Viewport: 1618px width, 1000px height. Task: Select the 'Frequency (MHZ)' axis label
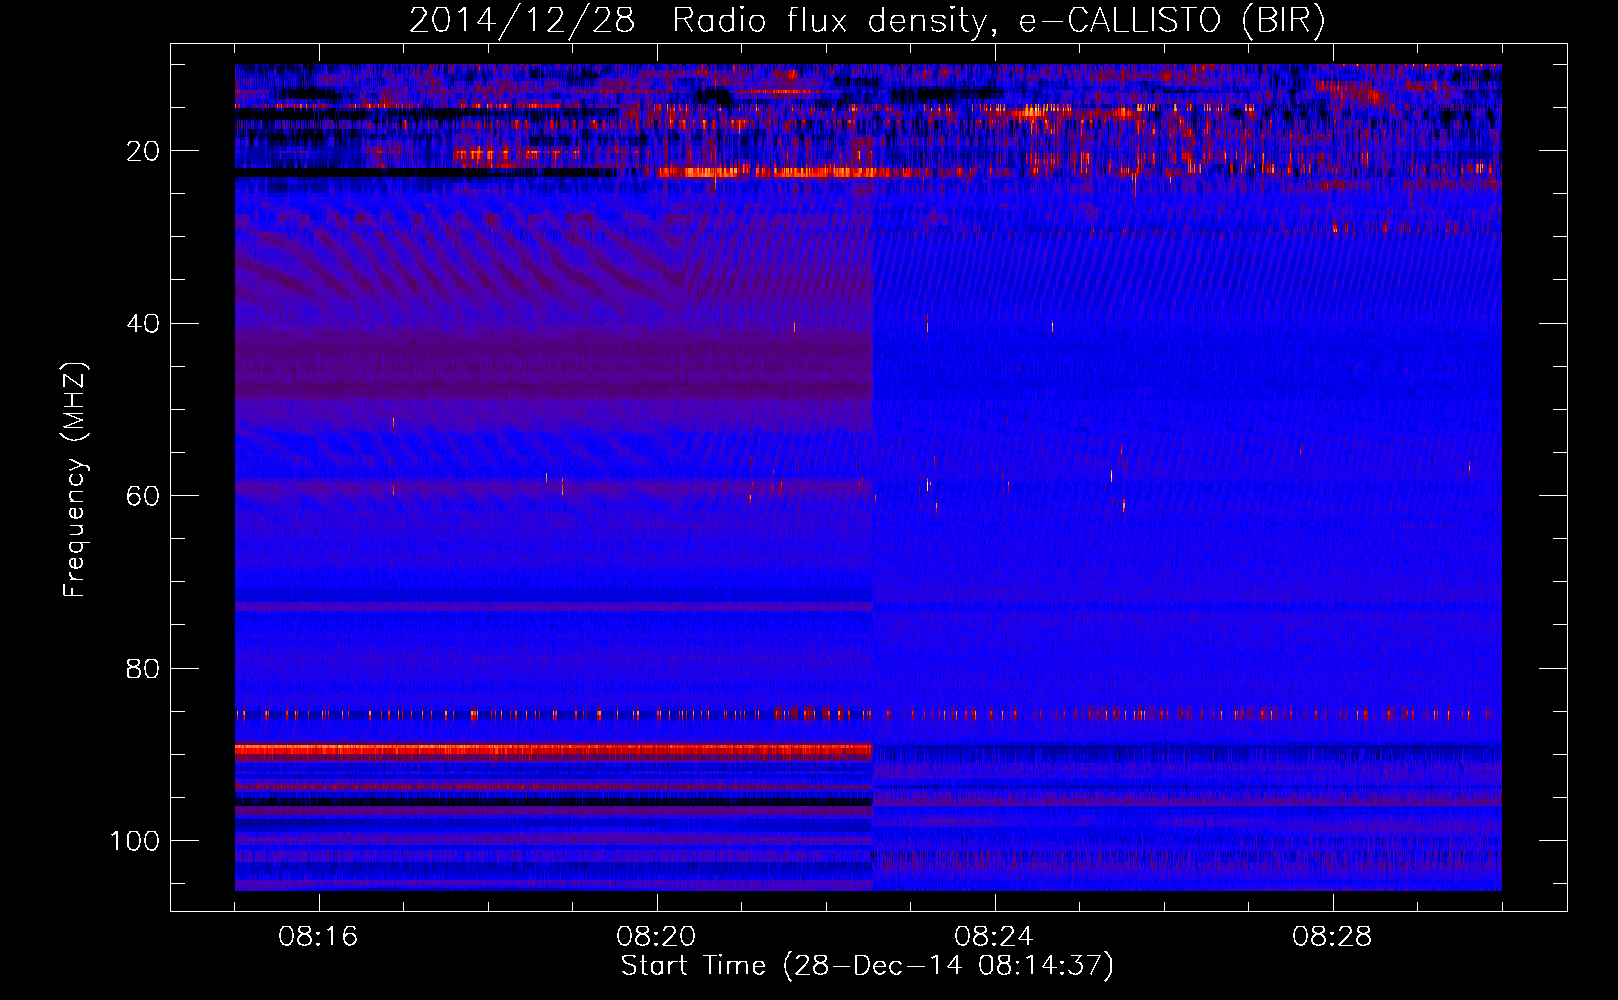(75, 480)
